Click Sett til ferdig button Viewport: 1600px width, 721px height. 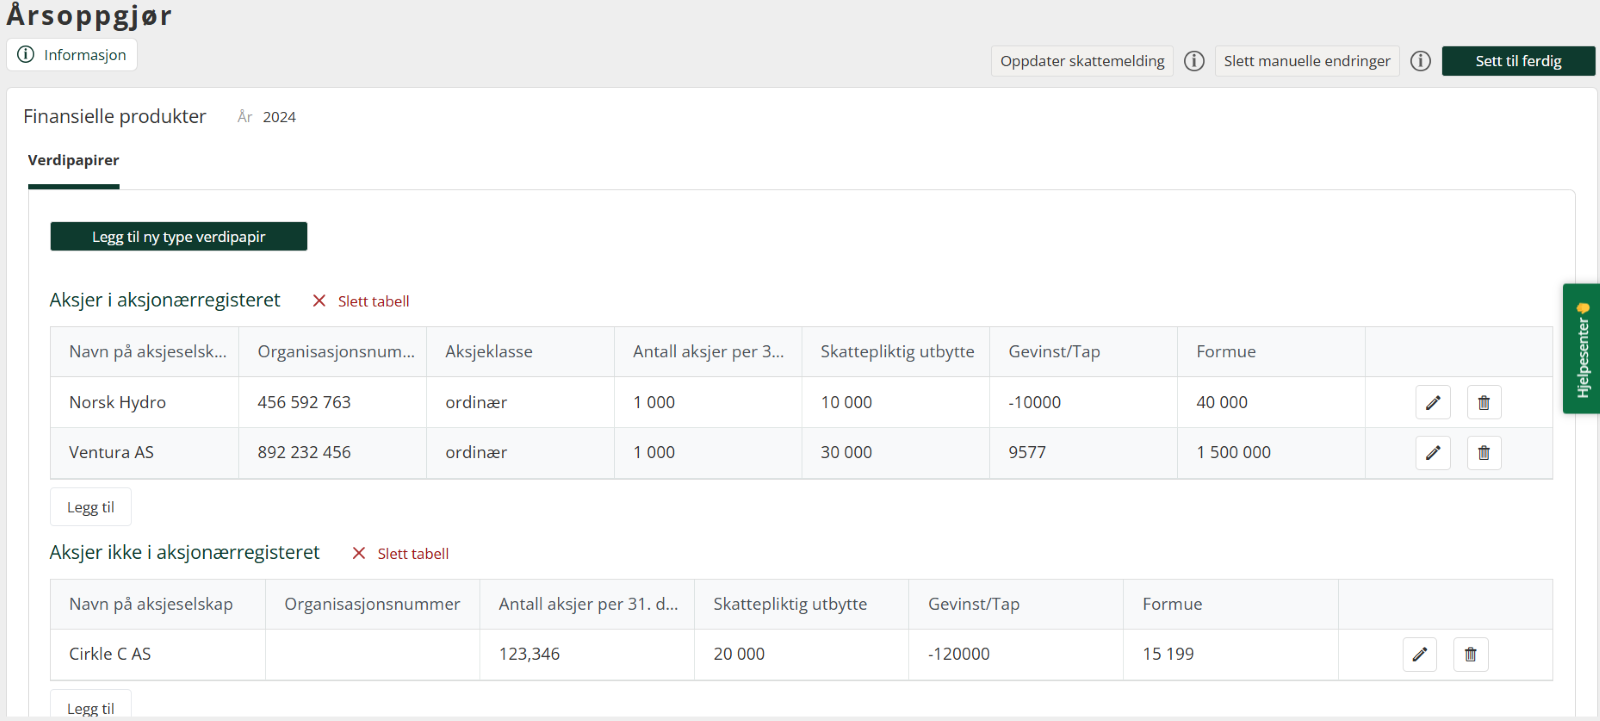pos(1518,61)
